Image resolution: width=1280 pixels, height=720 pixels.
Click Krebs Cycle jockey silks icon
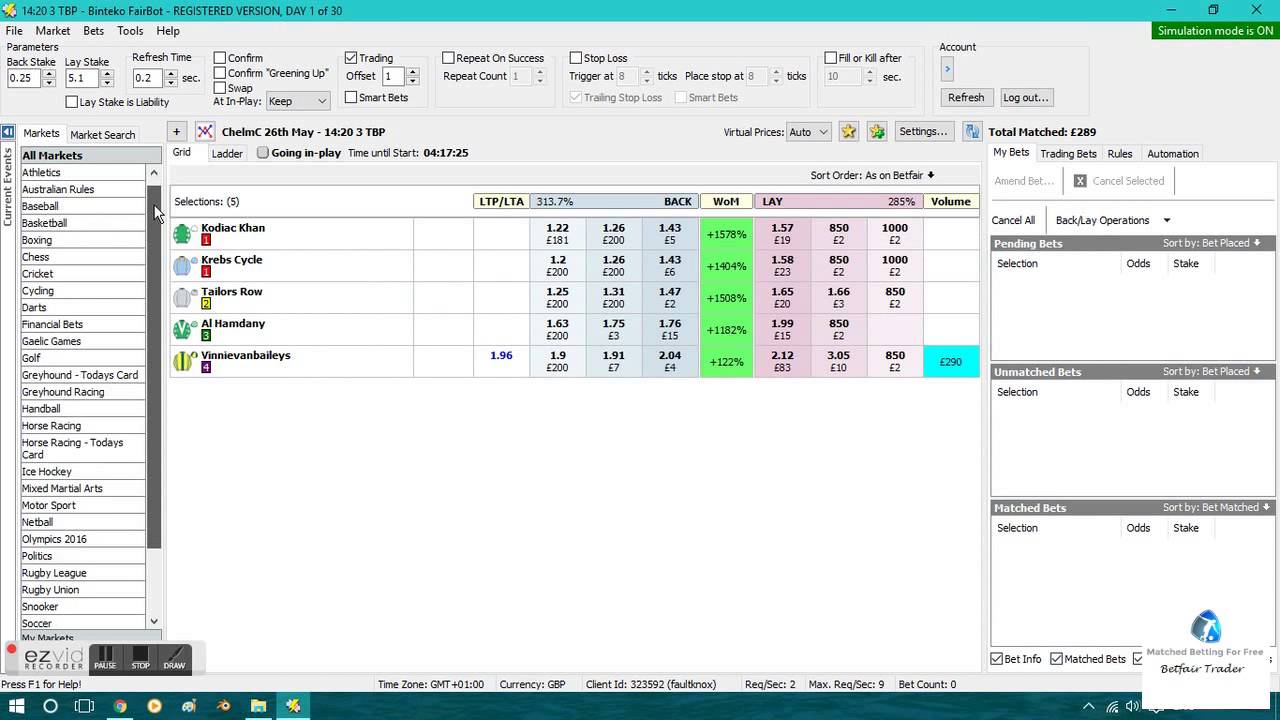(x=182, y=266)
